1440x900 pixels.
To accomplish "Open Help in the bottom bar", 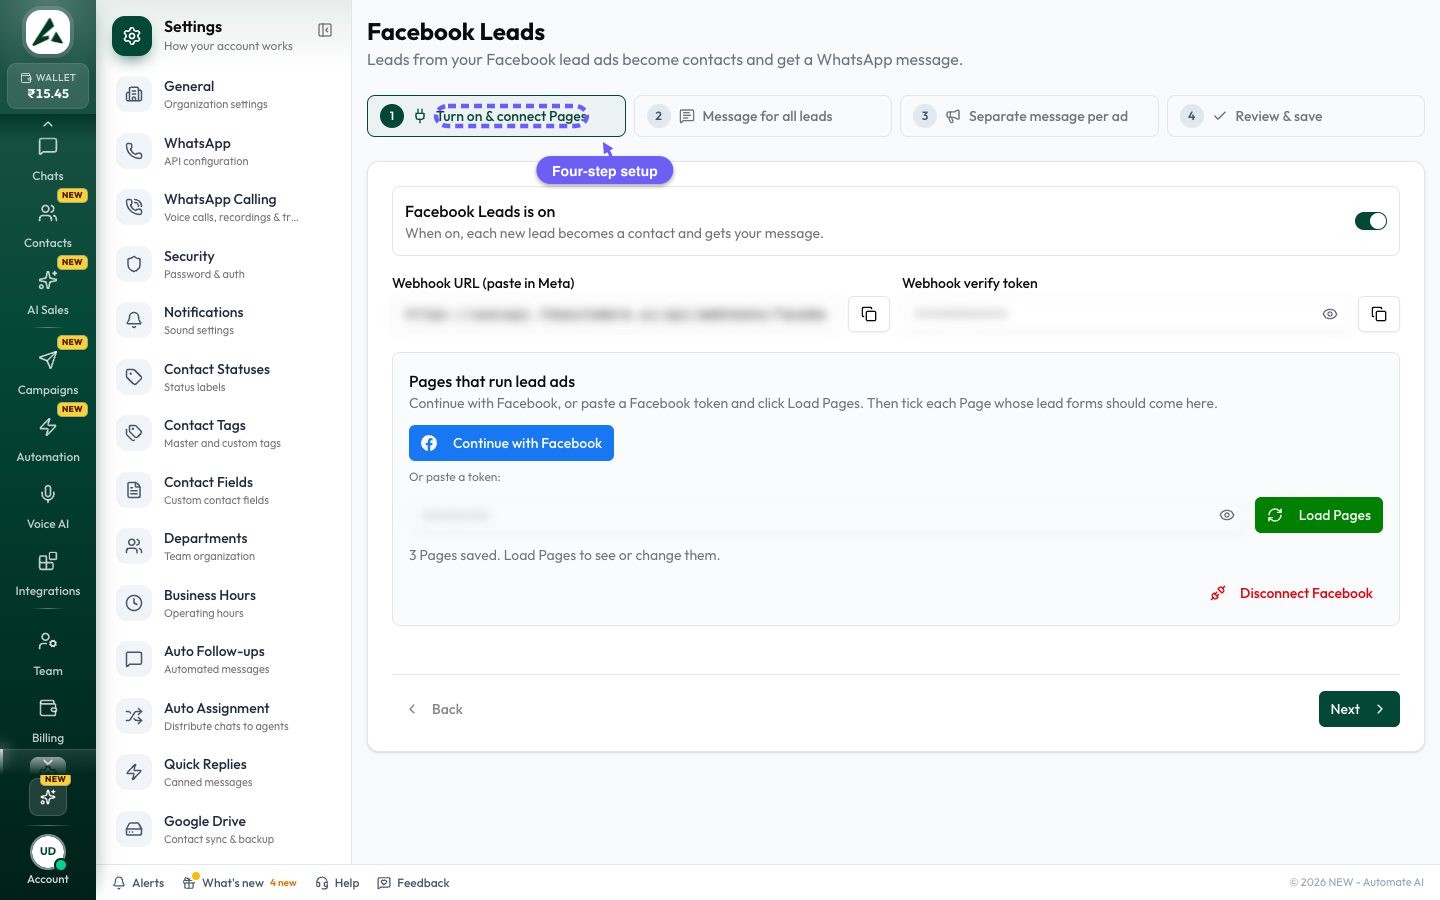I will (x=337, y=883).
